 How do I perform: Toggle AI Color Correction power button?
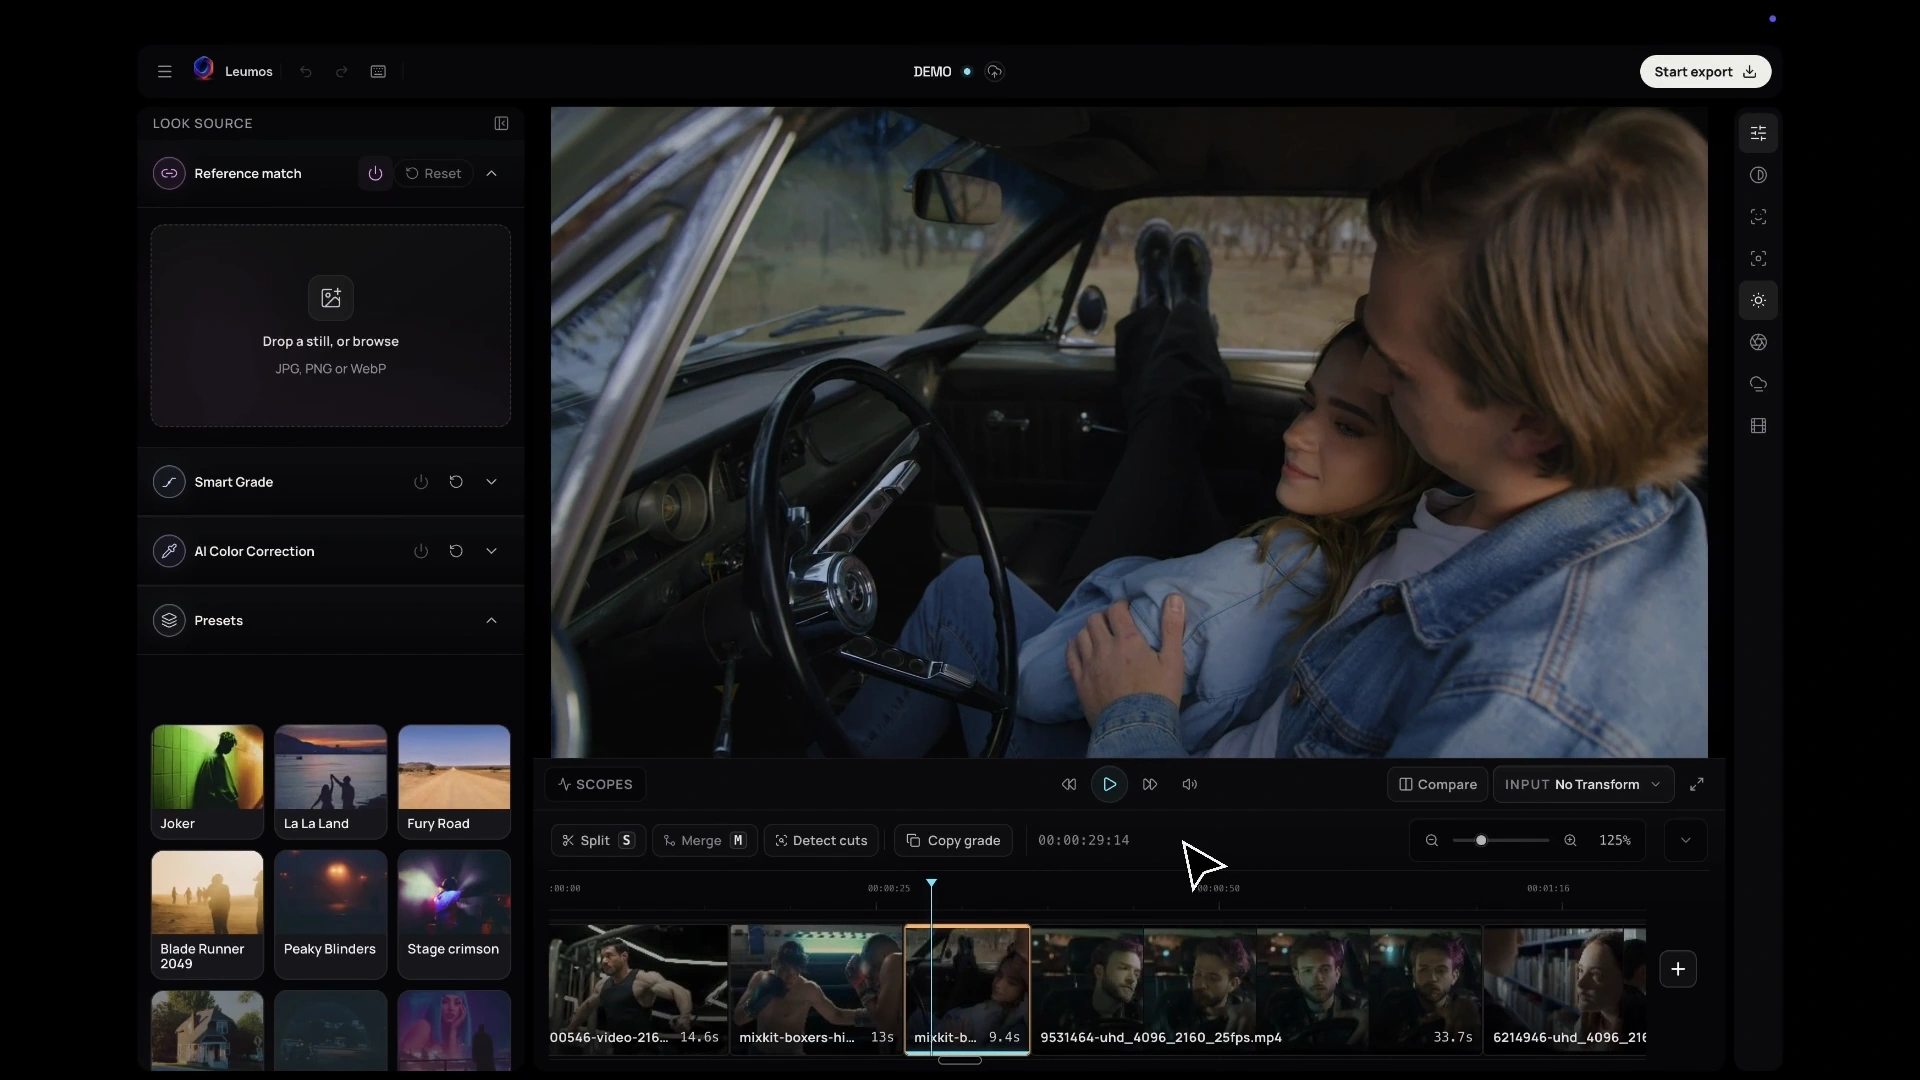[x=421, y=551]
